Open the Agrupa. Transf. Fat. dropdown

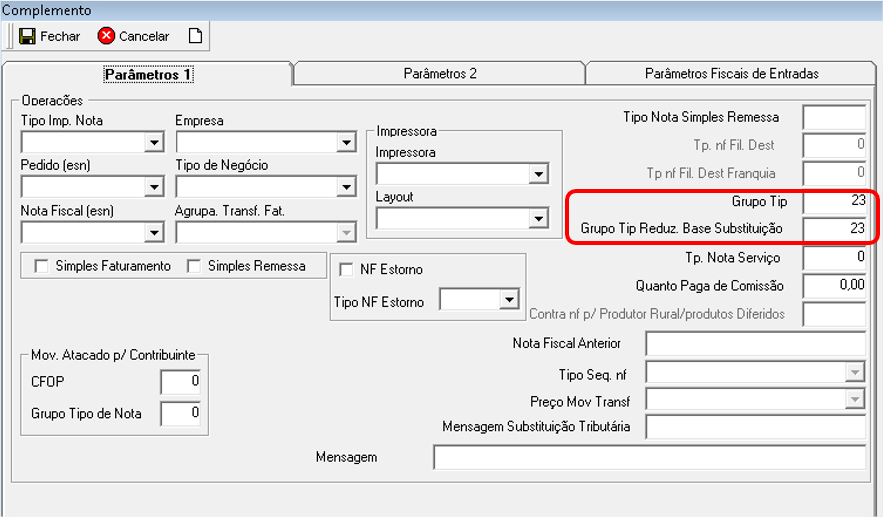click(347, 232)
